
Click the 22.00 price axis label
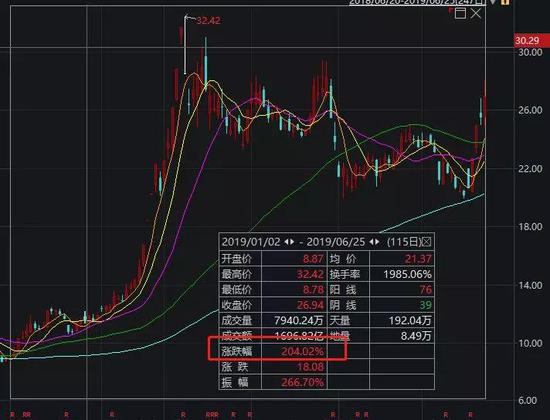pyautogui.click(x=530, y=169)
